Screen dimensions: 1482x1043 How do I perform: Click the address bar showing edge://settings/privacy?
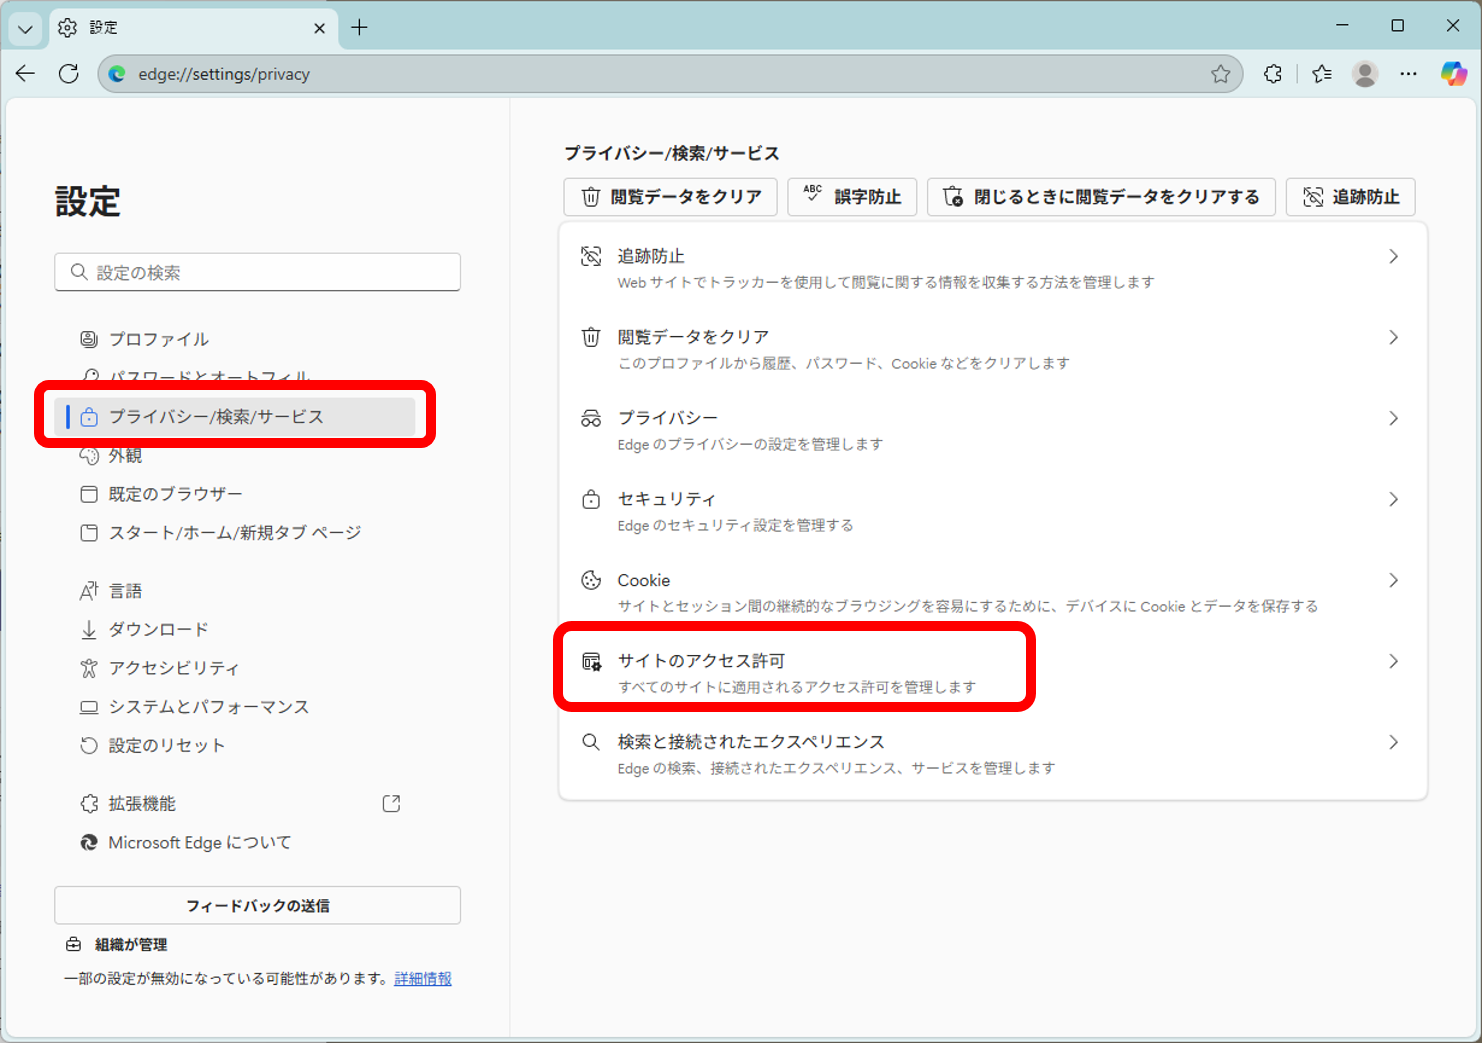(670, 74)
